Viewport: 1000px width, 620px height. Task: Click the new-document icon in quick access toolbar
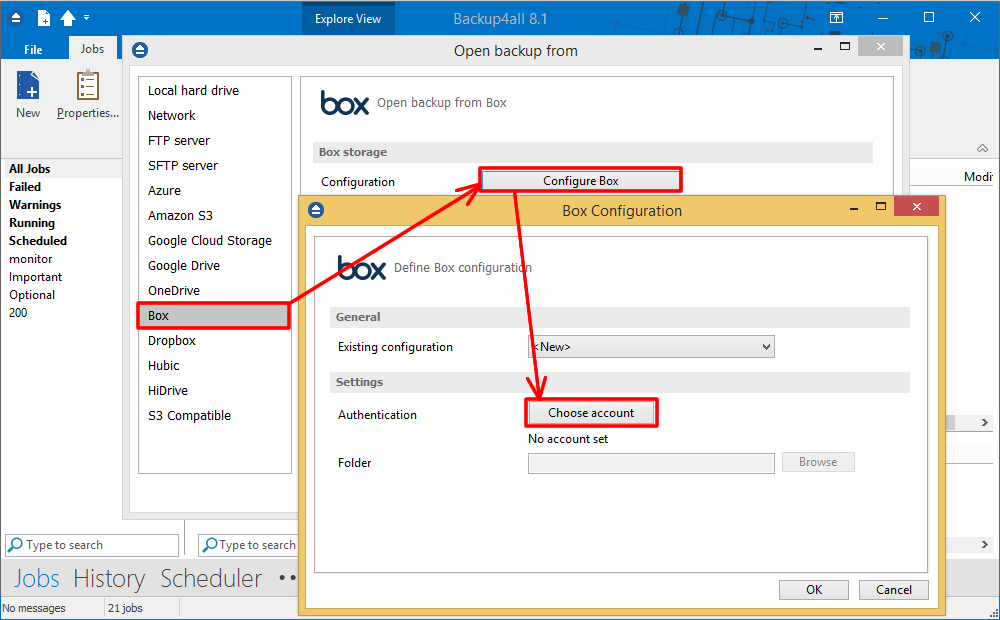pyautogui.click(x=43, y=18)
